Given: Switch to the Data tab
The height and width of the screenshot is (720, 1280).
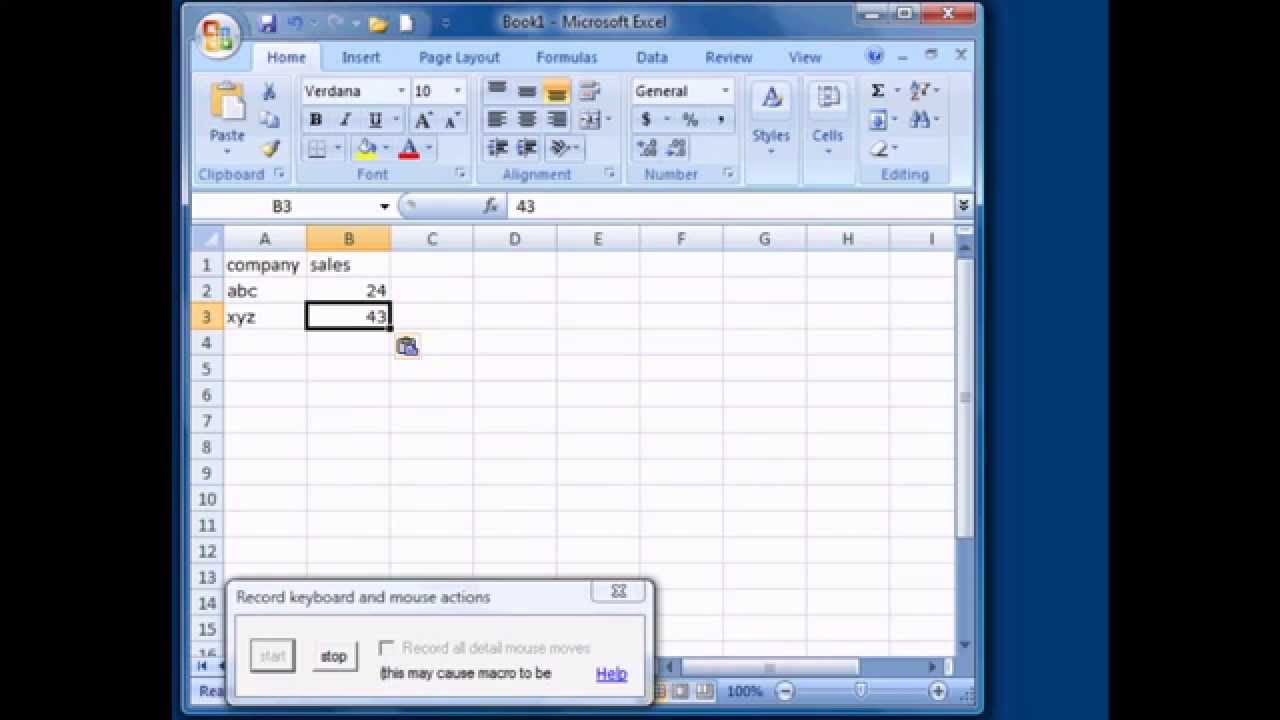Looking at the screenshot, I should point(652,57).
